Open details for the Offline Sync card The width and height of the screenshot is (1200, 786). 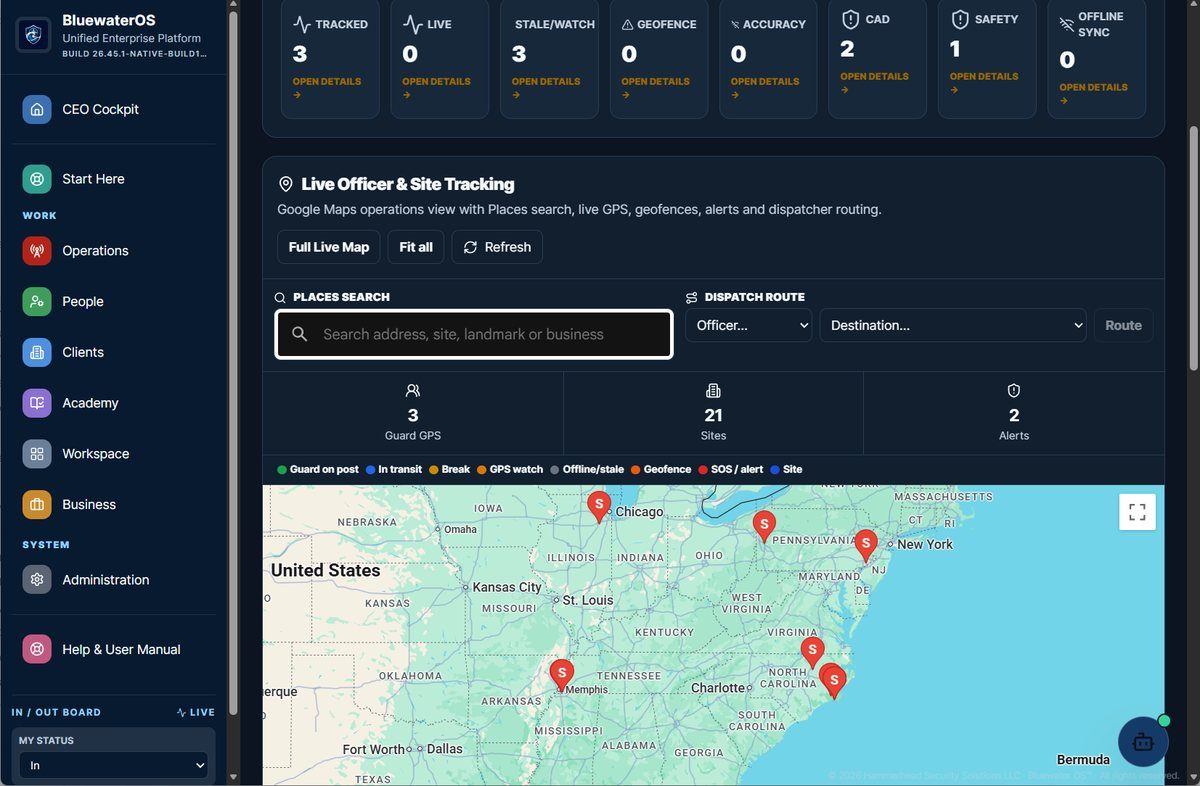click(x=1093, y=93)
